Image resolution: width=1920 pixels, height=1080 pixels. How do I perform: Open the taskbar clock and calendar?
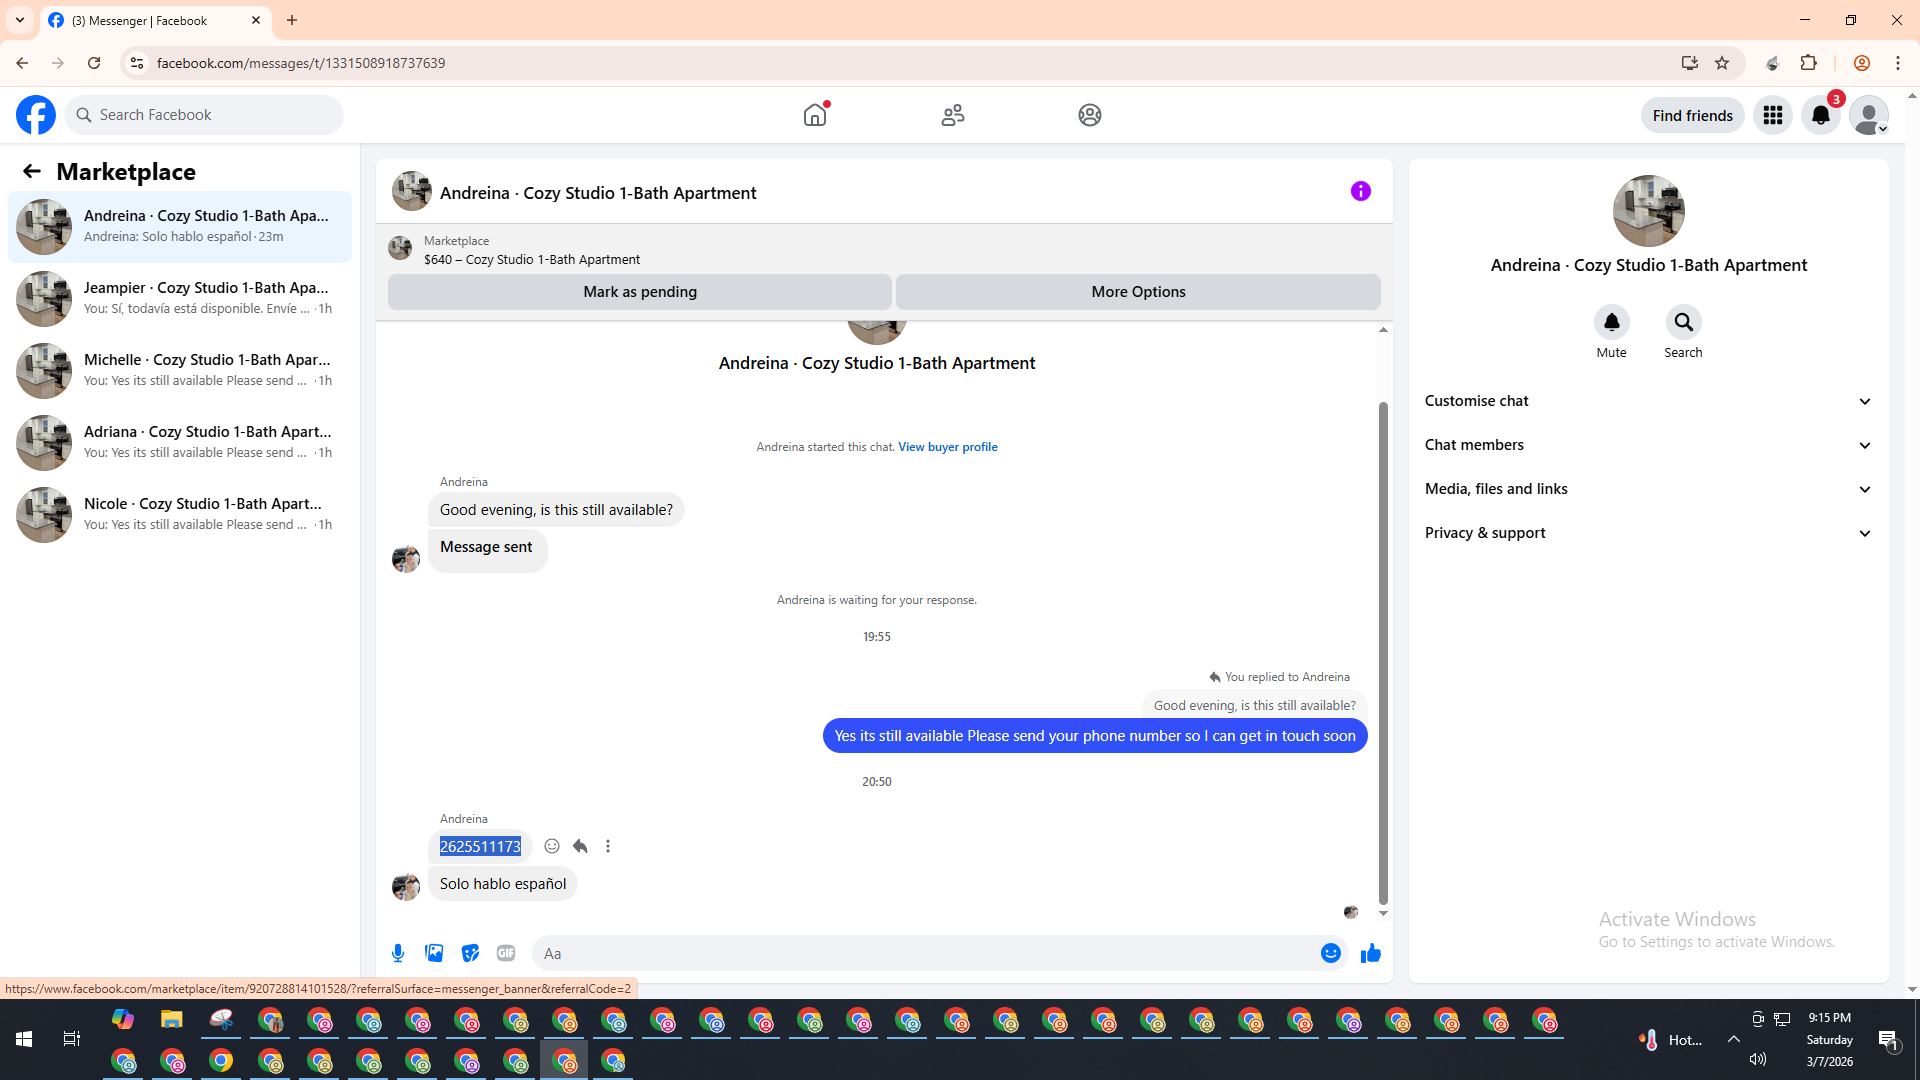1829,1039
